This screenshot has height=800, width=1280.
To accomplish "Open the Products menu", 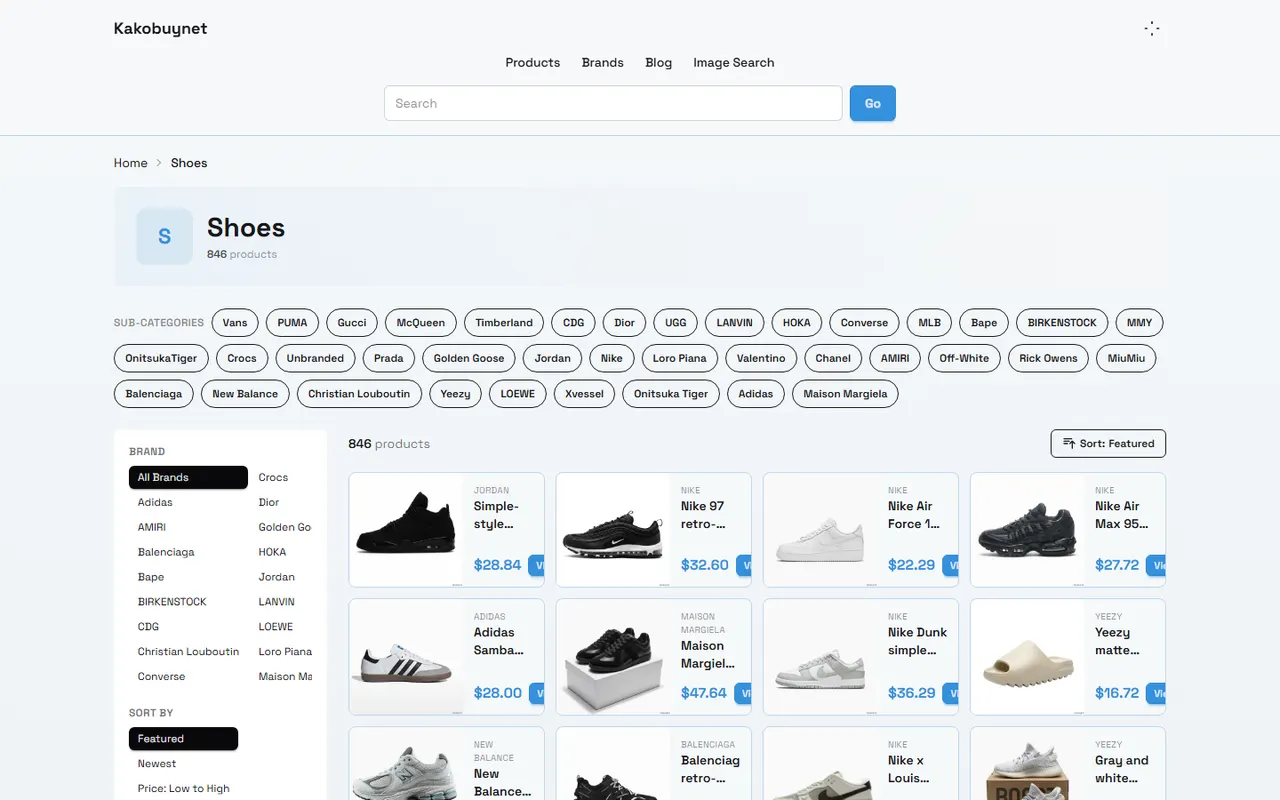I will 533,62.
